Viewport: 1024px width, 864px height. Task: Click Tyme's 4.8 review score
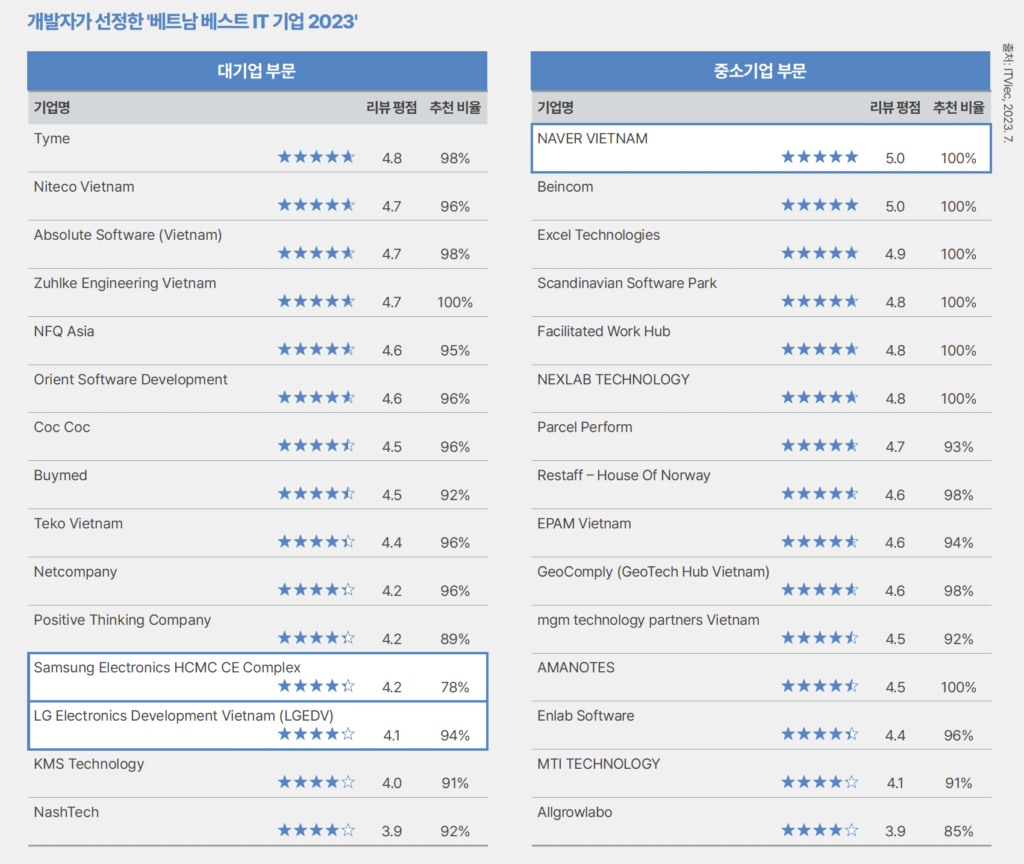(x=392, y=158)
